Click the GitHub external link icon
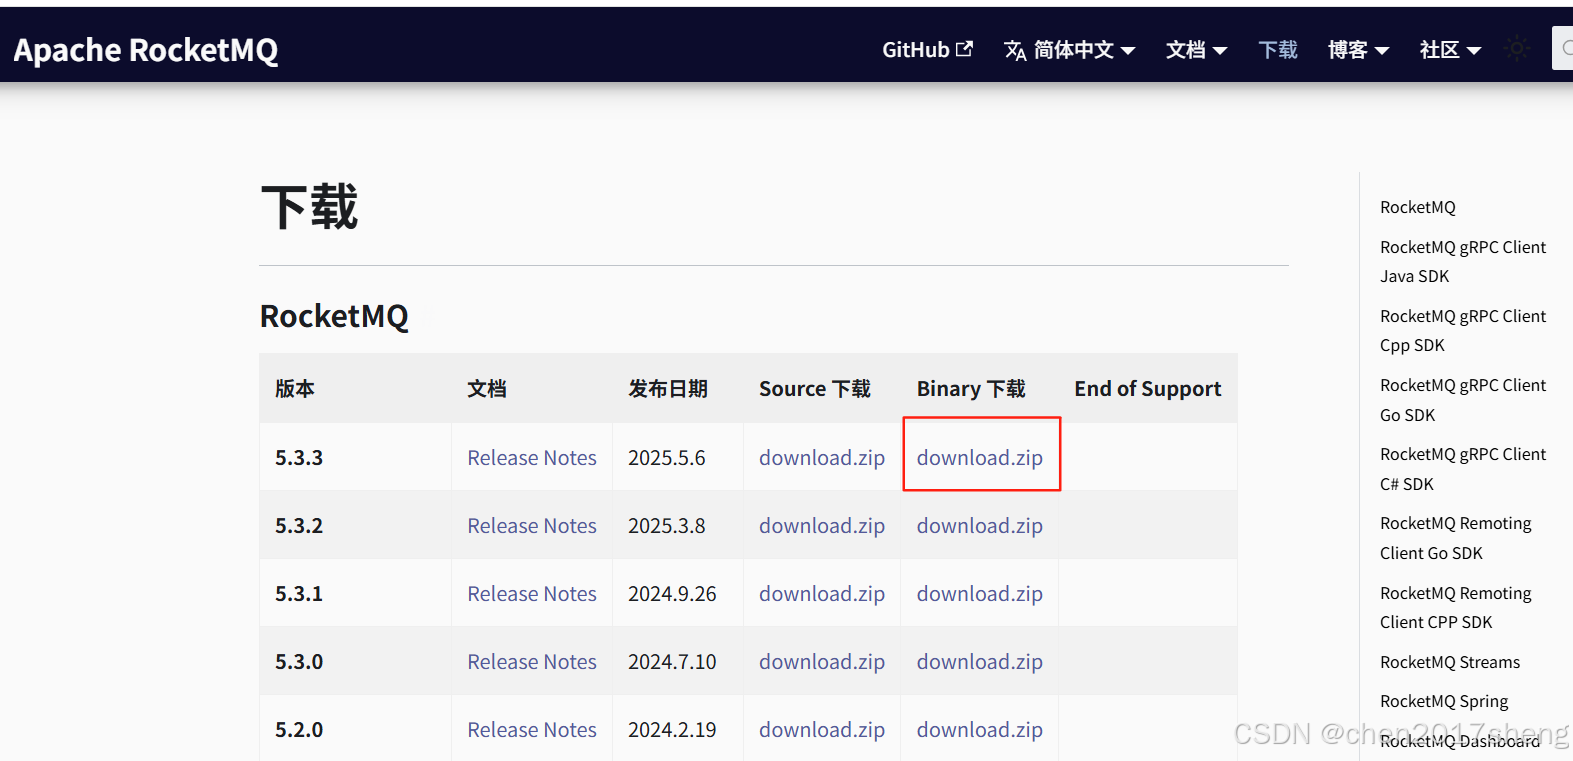Viewport: 1573px width, 761px height. pos(964,49)
